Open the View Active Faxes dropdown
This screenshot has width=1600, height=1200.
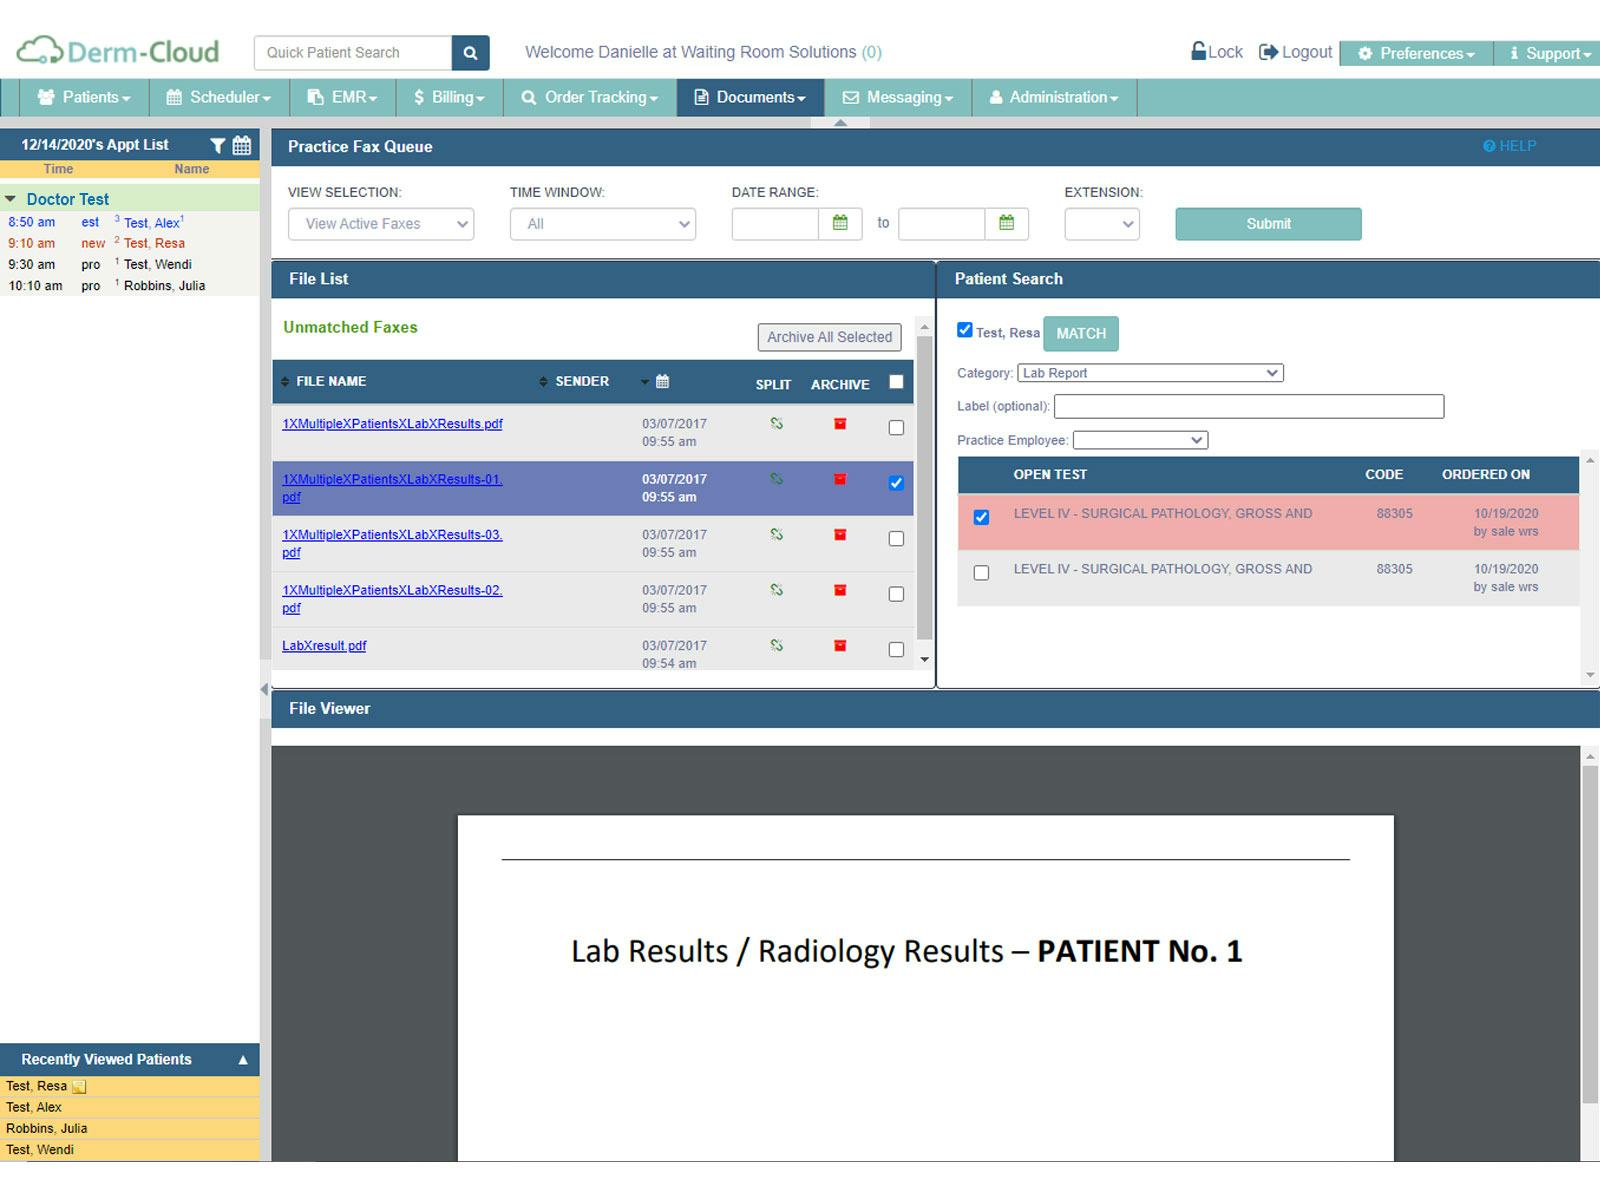click(x=380, y=223)
